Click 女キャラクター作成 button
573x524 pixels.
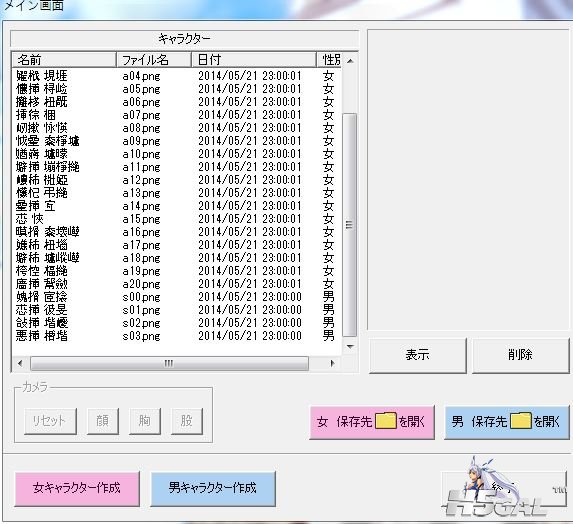[x=77, y=489]
